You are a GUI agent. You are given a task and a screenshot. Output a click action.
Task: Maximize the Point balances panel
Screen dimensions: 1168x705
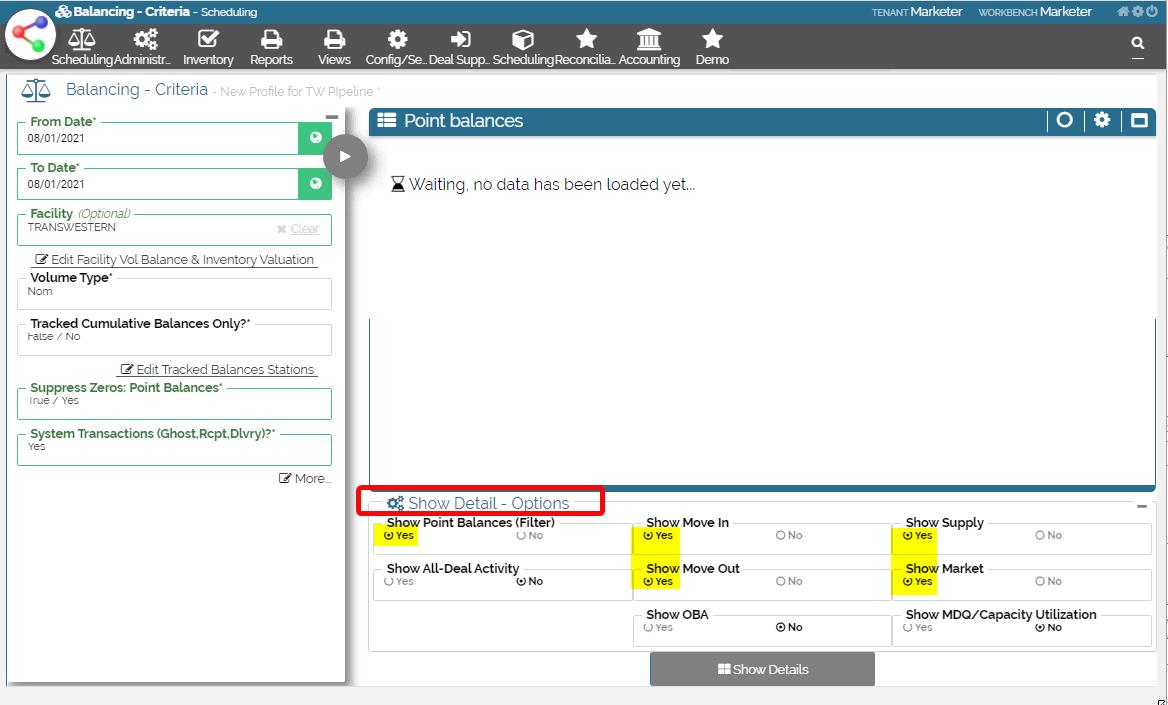[1139, 120]
